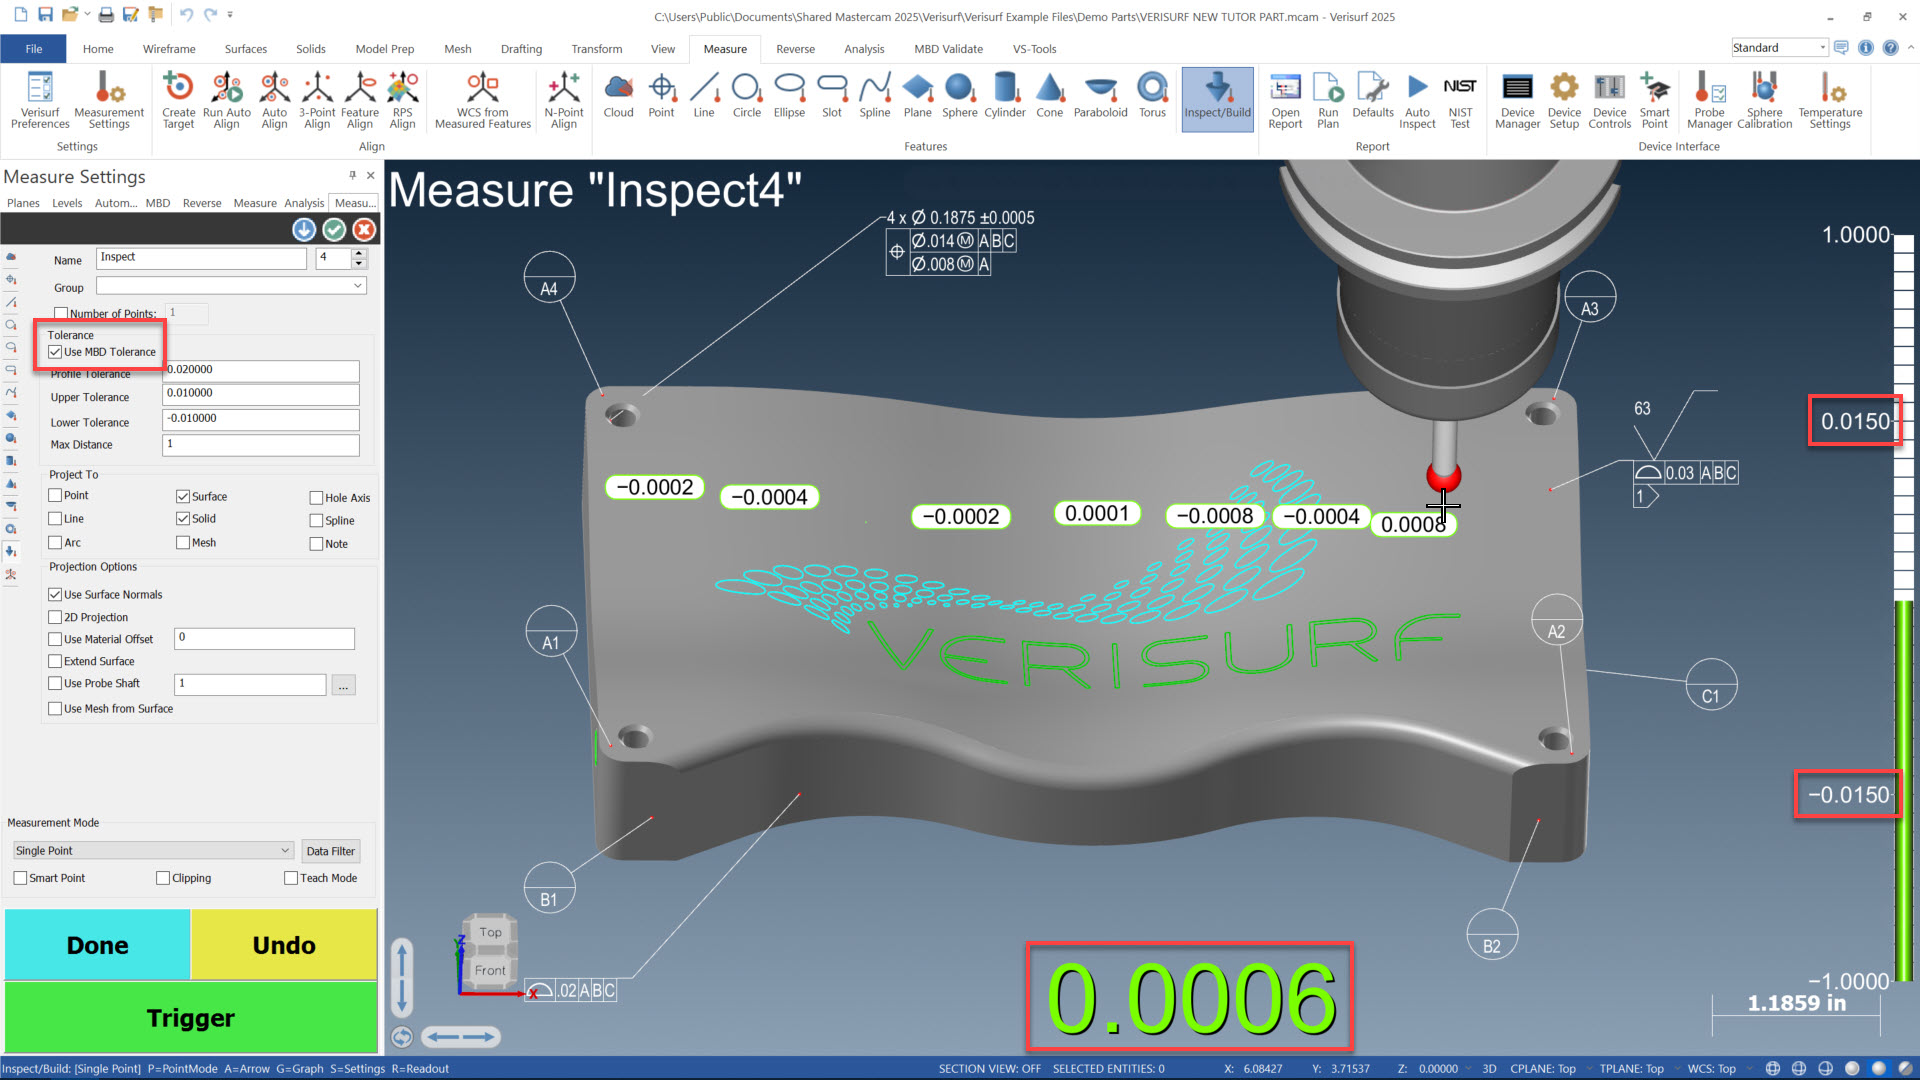Enable 2D Projection checkbox
The width and height of the screenshot is (1920, 1080).
coord(55,618)
